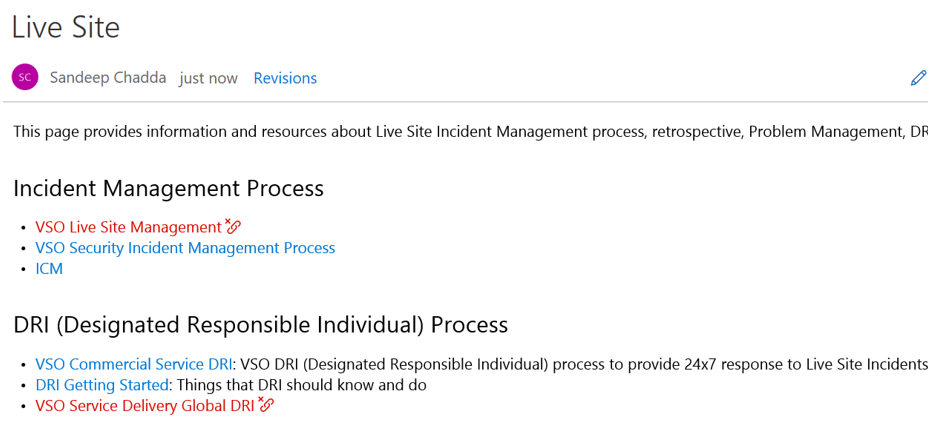Open DRI Getting Started link
The image size is (933, 433).
pos(102,385)
